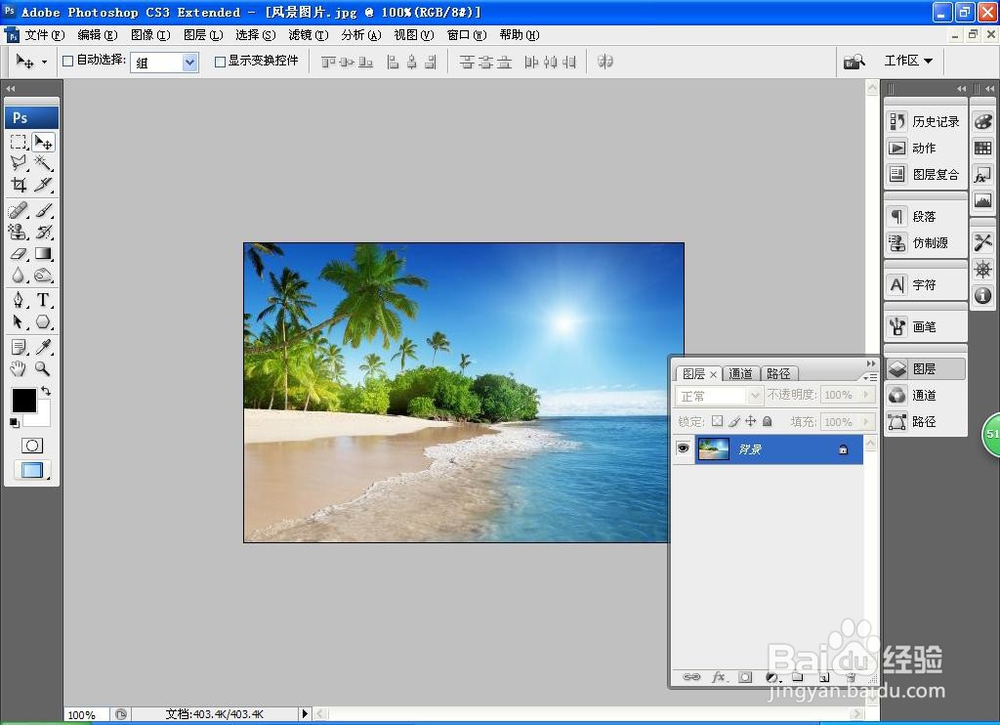Enable the 显示变换控件 checkbox
1000x725 pixels.
(220, 61)
